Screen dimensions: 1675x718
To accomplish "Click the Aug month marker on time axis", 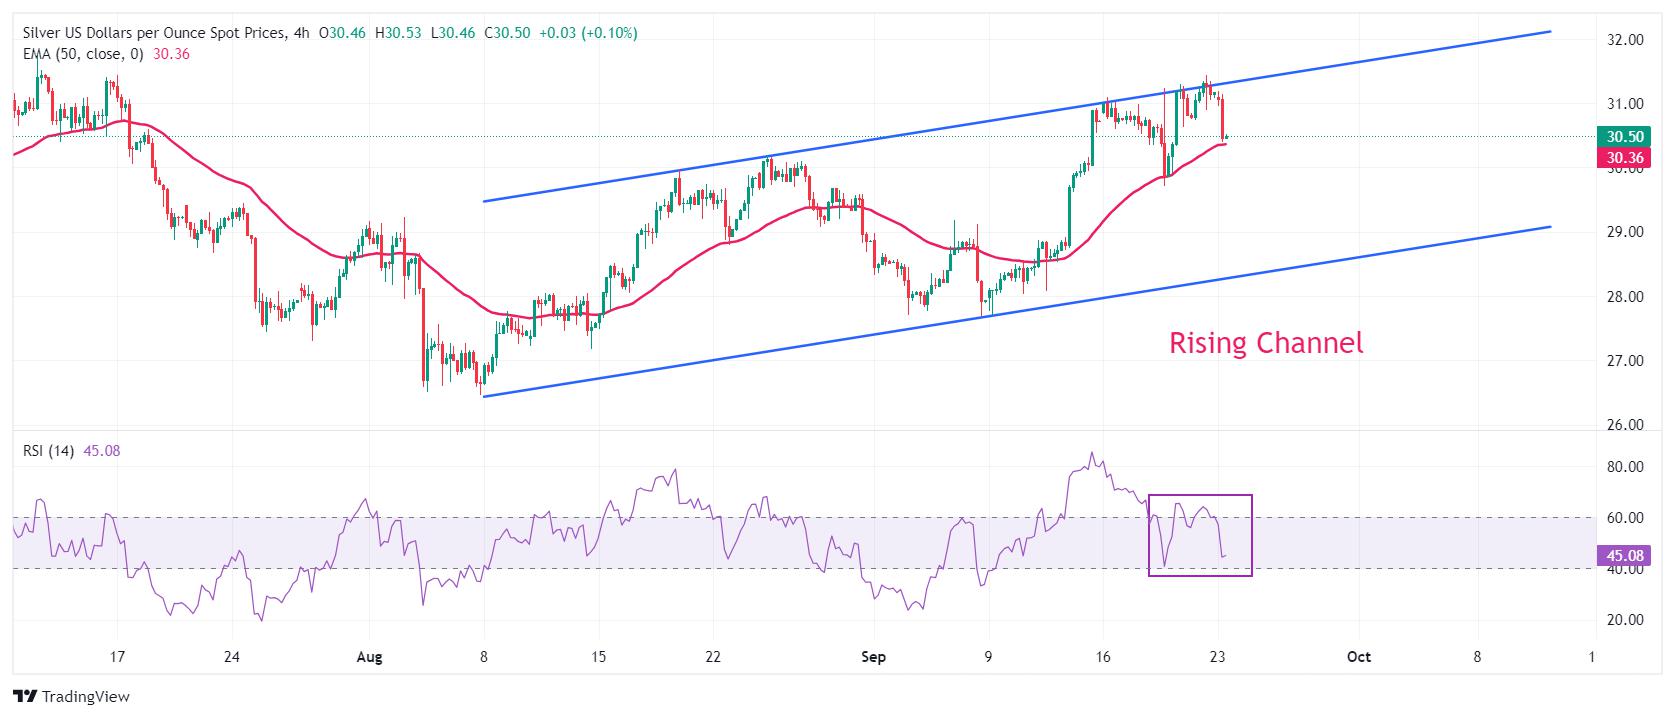I will pos(369,657).
